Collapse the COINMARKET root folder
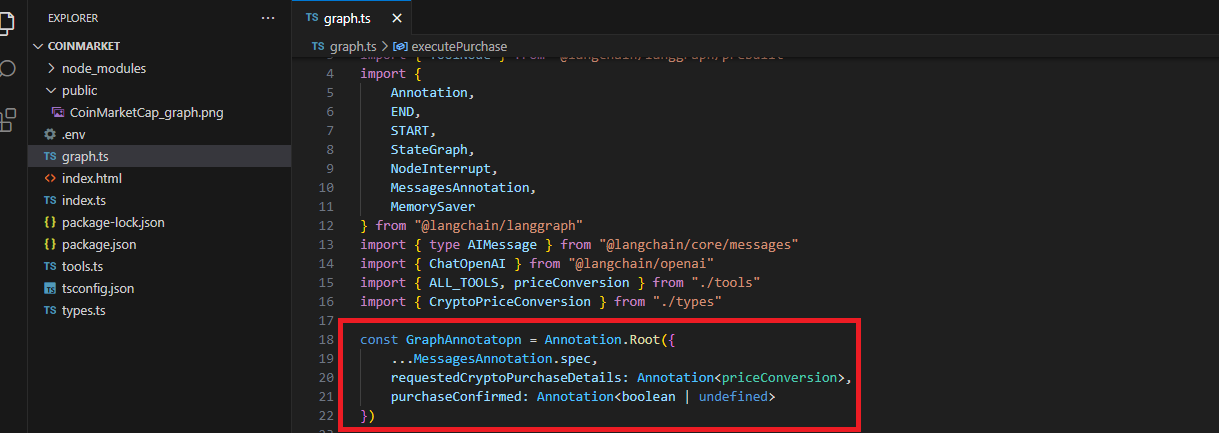Screen dimensions: 1219x433 [x=39, y=46]
